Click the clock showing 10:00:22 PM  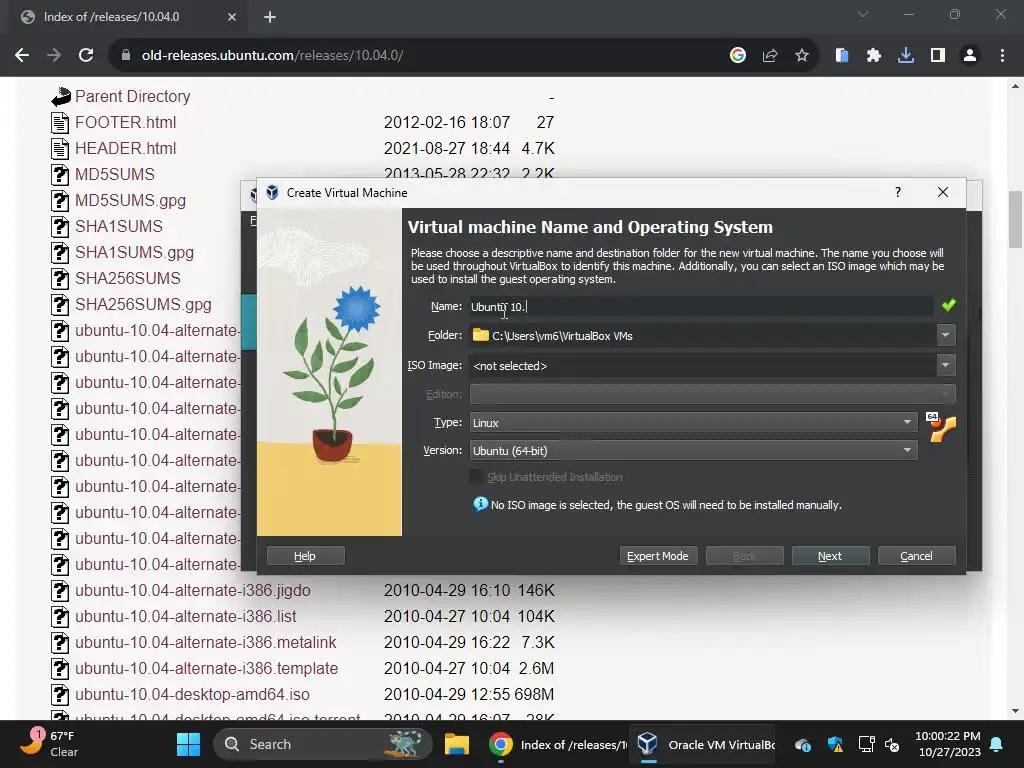pos(948,744)
